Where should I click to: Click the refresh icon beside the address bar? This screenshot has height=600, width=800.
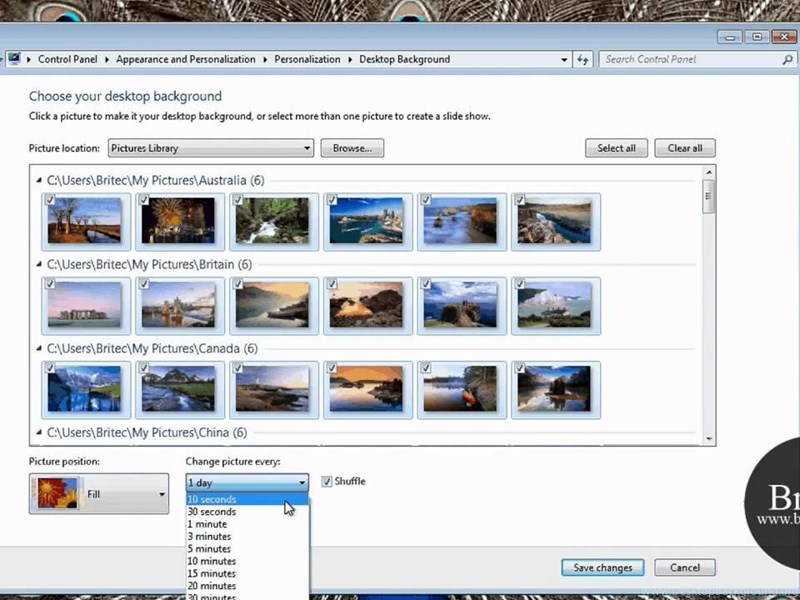pyautogui.click(x=583, y=60)
